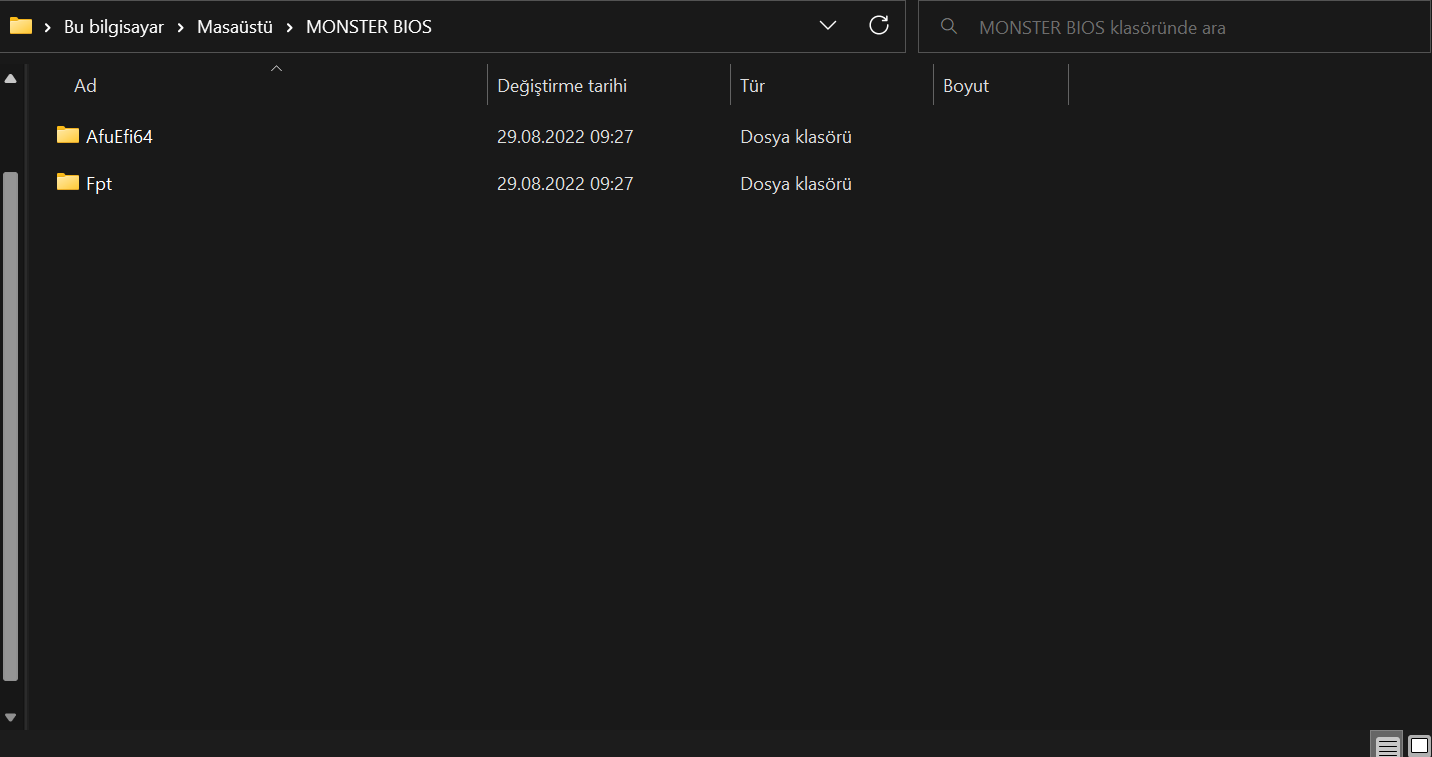Image resolution: width=1432 pixels, height=757 pixels.
Task: Expand the chevron before Bu bilgisayar
Action: pos(48,27)
